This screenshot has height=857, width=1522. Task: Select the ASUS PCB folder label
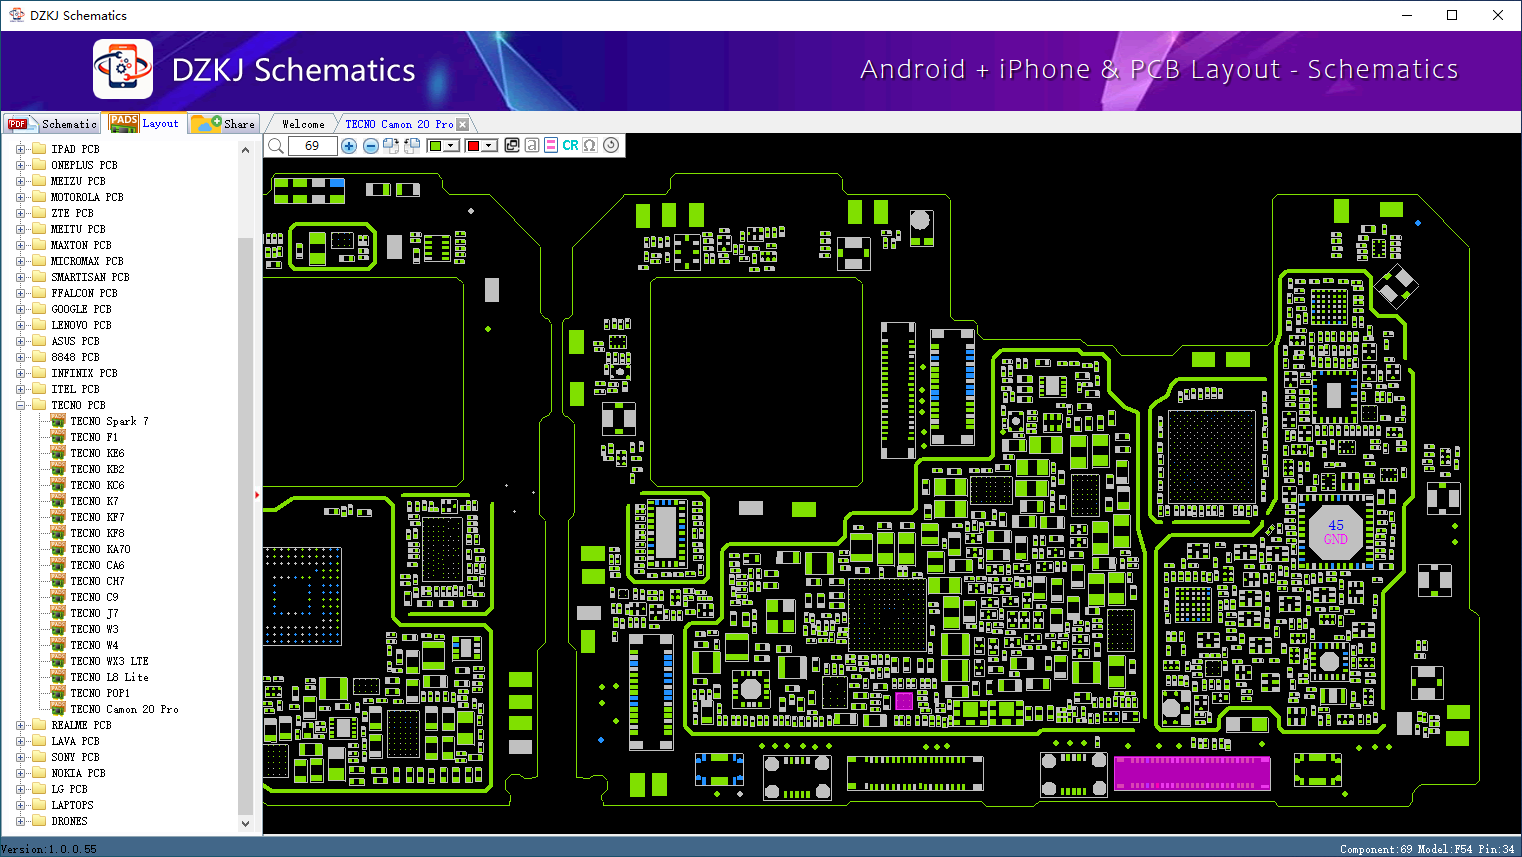(75, 341)
